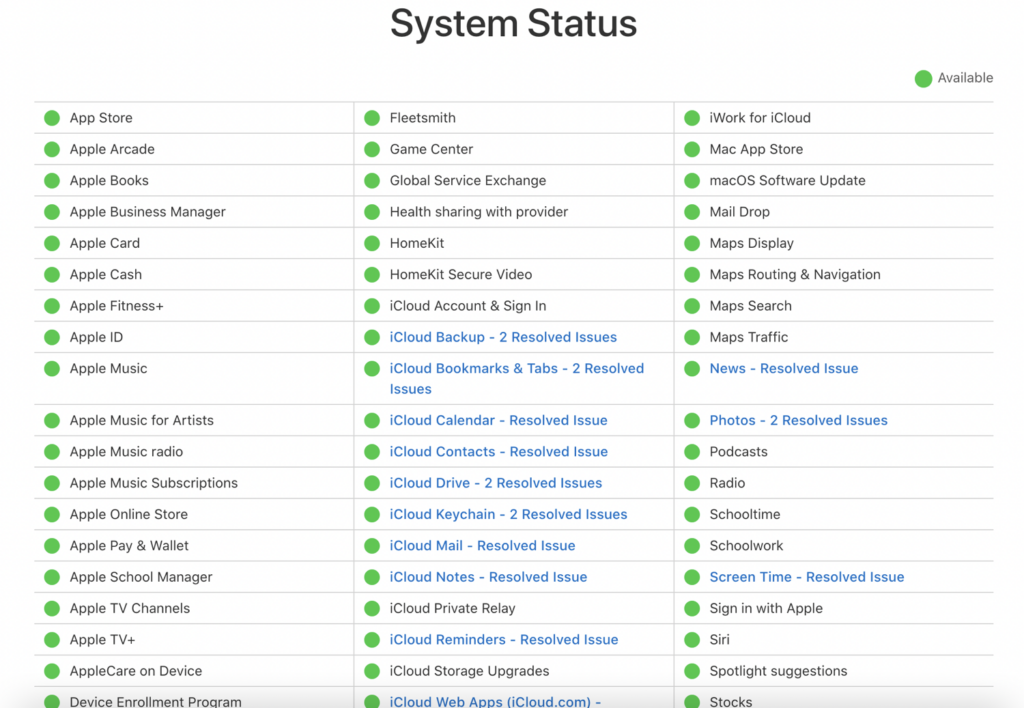The width and height of the screenshot is (1024, 708).
Task: Click the Maps Search label
Action: pyautogui.click(x=750, y=306)
